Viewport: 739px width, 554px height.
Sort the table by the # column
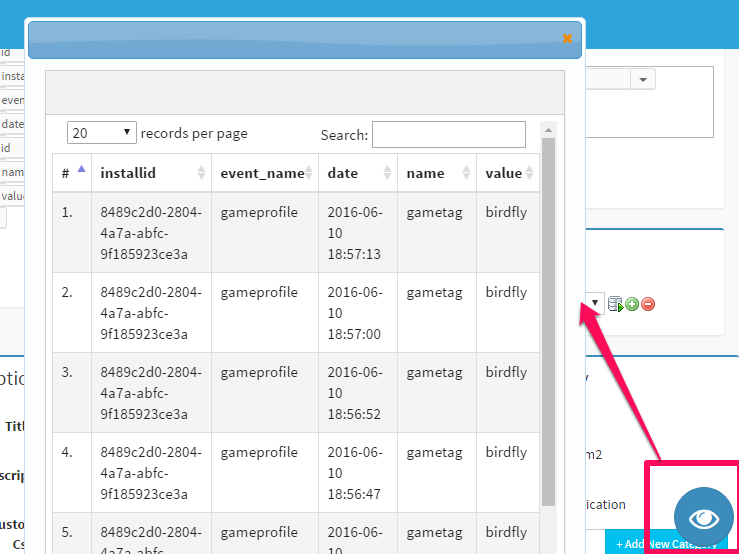[x=72, y=173]
